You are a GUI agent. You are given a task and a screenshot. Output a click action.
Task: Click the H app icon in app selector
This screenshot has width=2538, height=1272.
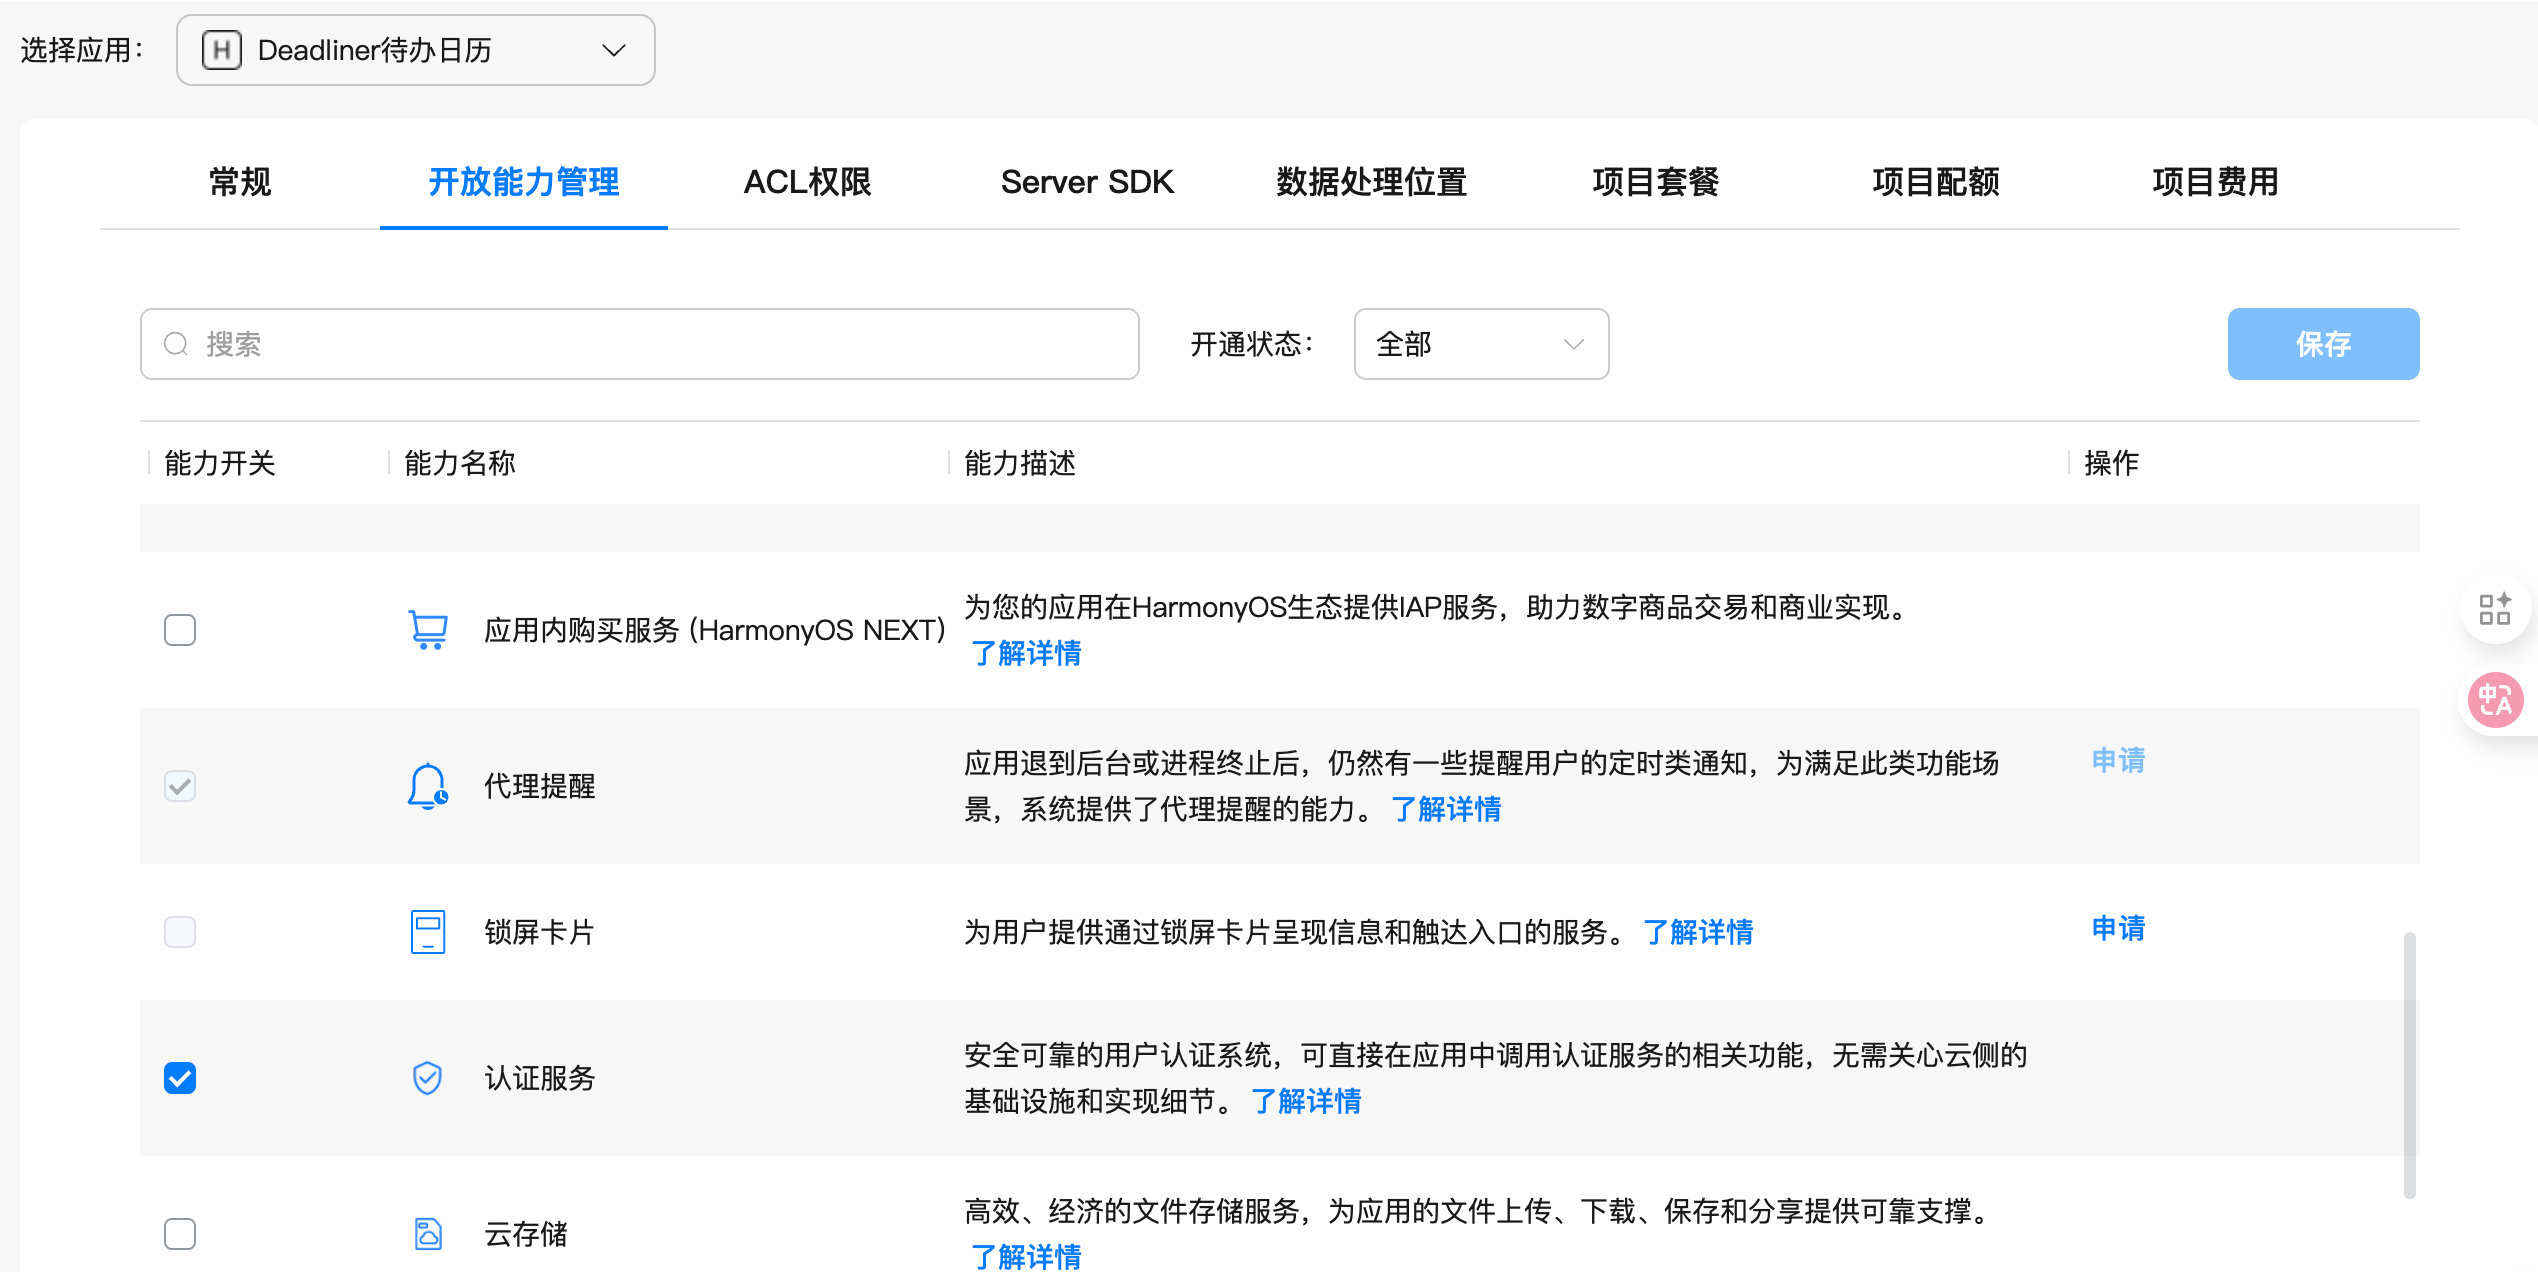[x=222, y=50]
